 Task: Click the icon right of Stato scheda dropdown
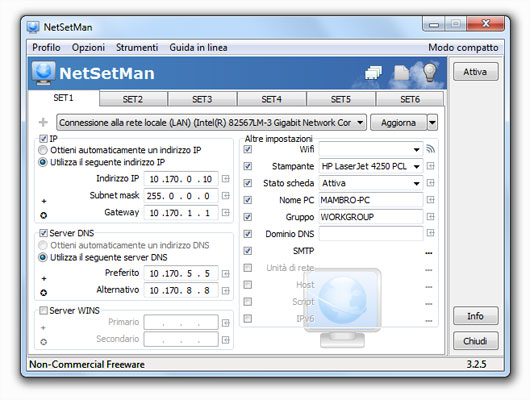click(x=430, y=183)
